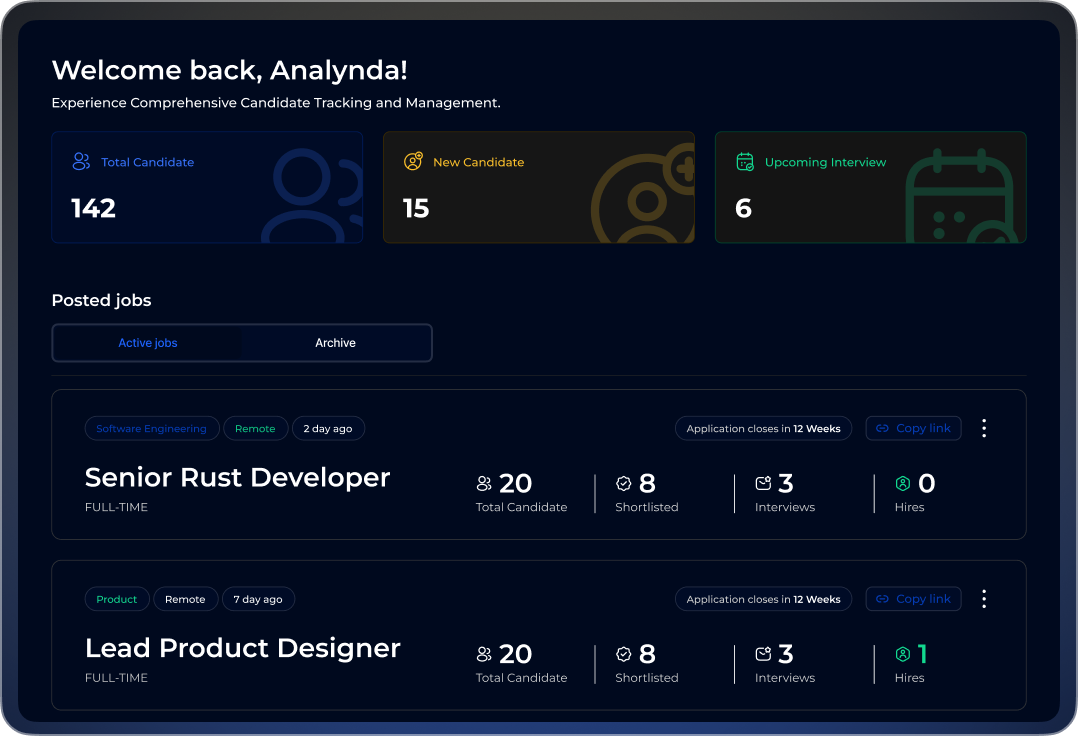Switch to the Active jobs tab
The height and width of the screenshot is (736, 1078).
coord(148,343)
